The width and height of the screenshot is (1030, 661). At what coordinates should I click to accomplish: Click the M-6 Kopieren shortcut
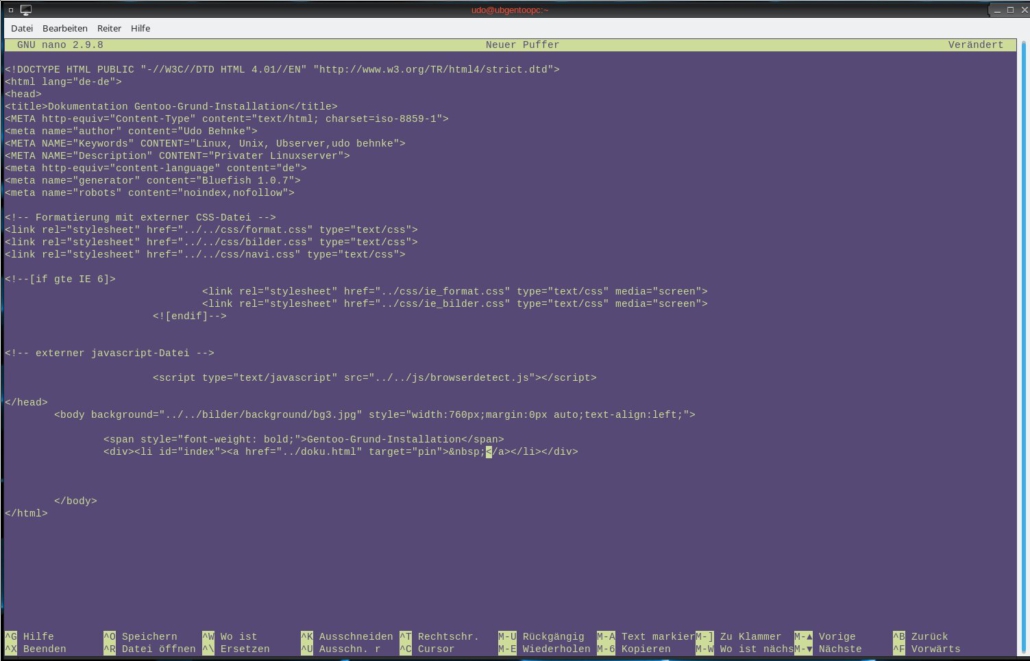click(x=633, y=649)
